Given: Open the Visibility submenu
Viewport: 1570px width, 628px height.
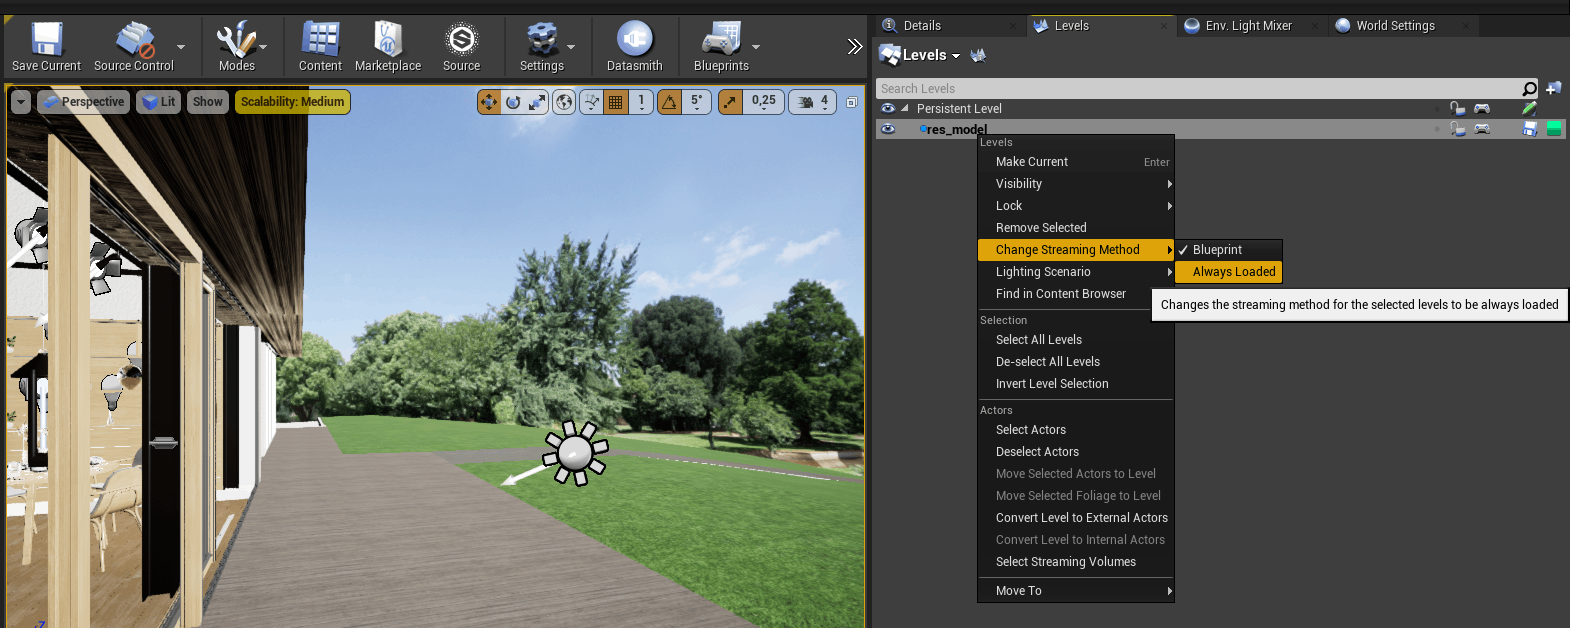Looking at the screenshot, I should pos(1075,184).
